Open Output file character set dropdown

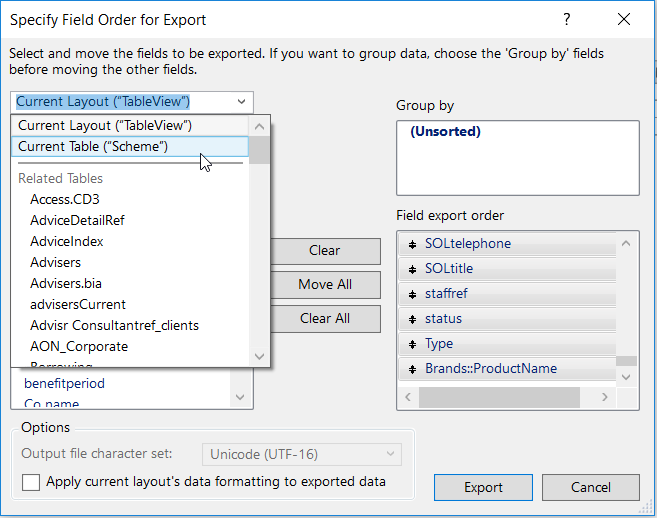301,454
